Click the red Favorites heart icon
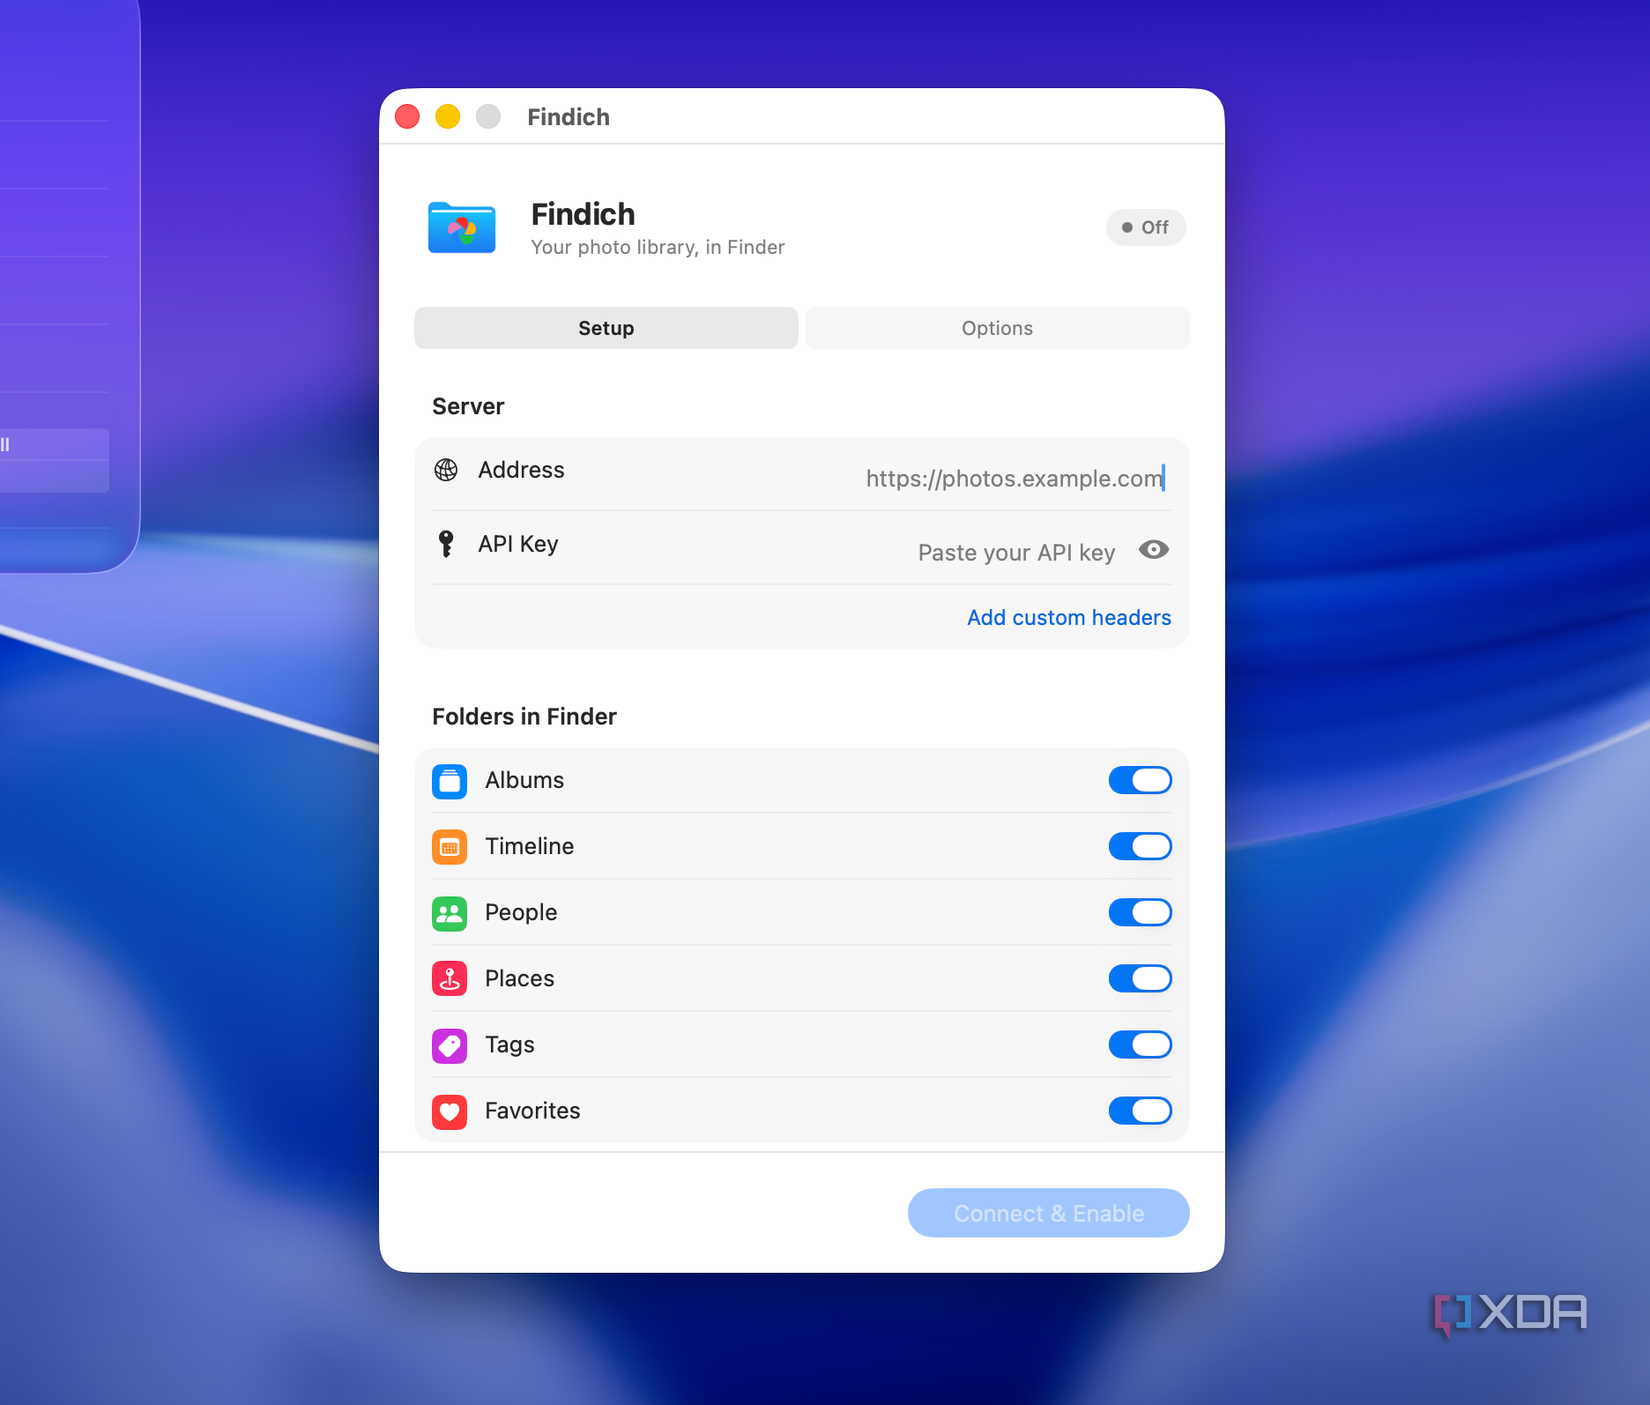The image size is (1650, 1405). point(449,1111)
